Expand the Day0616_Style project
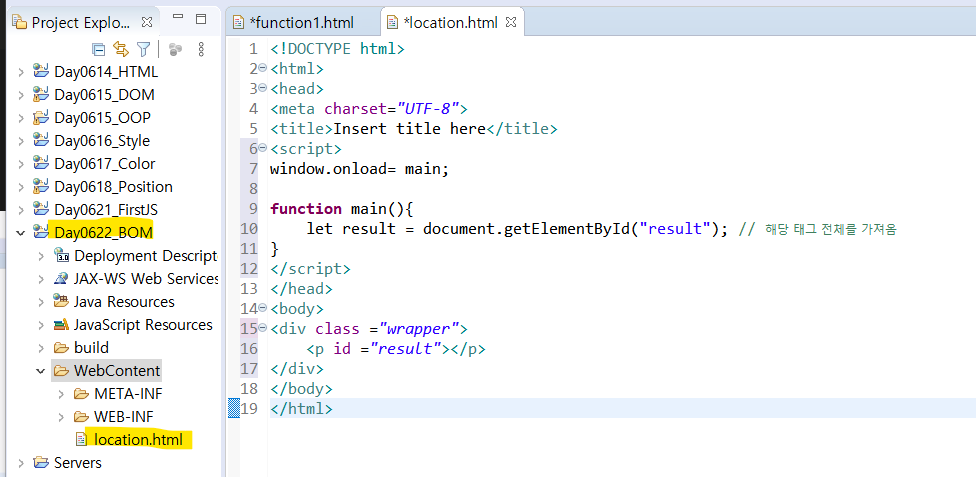 pyautogui.click(x=21, y=141)
